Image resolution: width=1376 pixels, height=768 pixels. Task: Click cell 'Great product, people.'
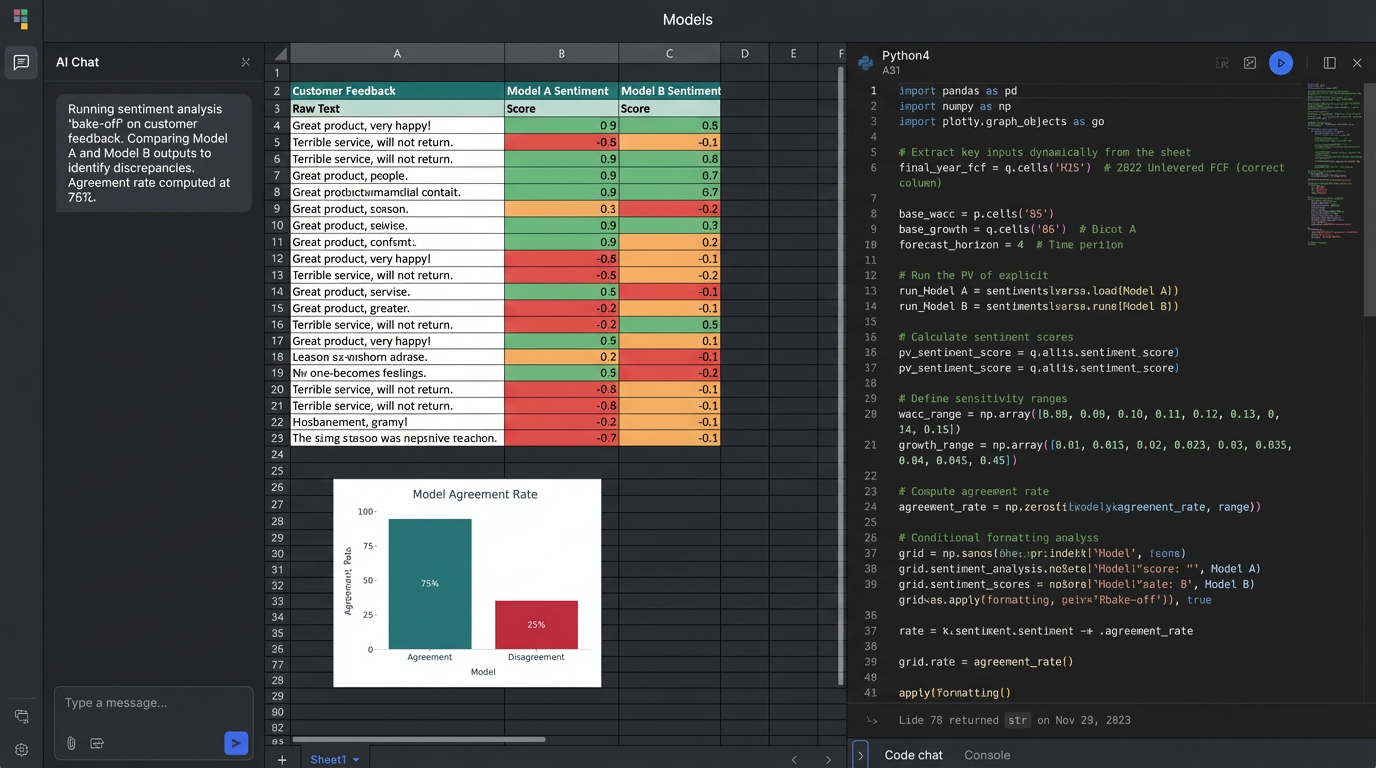pos(397,175)
